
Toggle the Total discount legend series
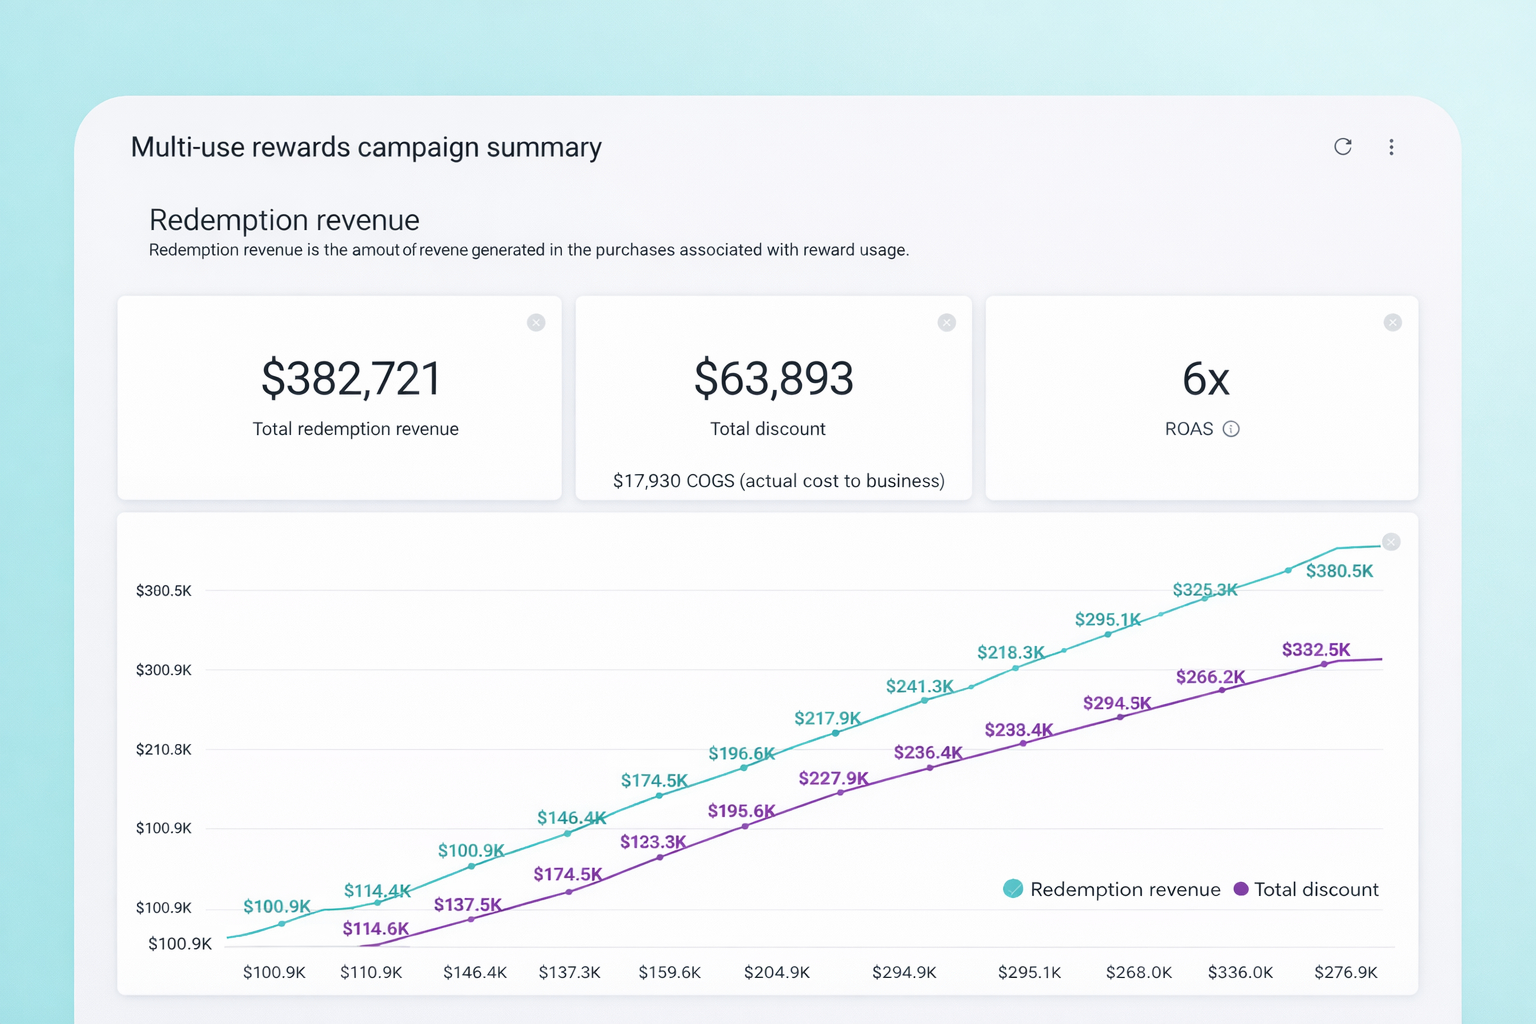1306,889
